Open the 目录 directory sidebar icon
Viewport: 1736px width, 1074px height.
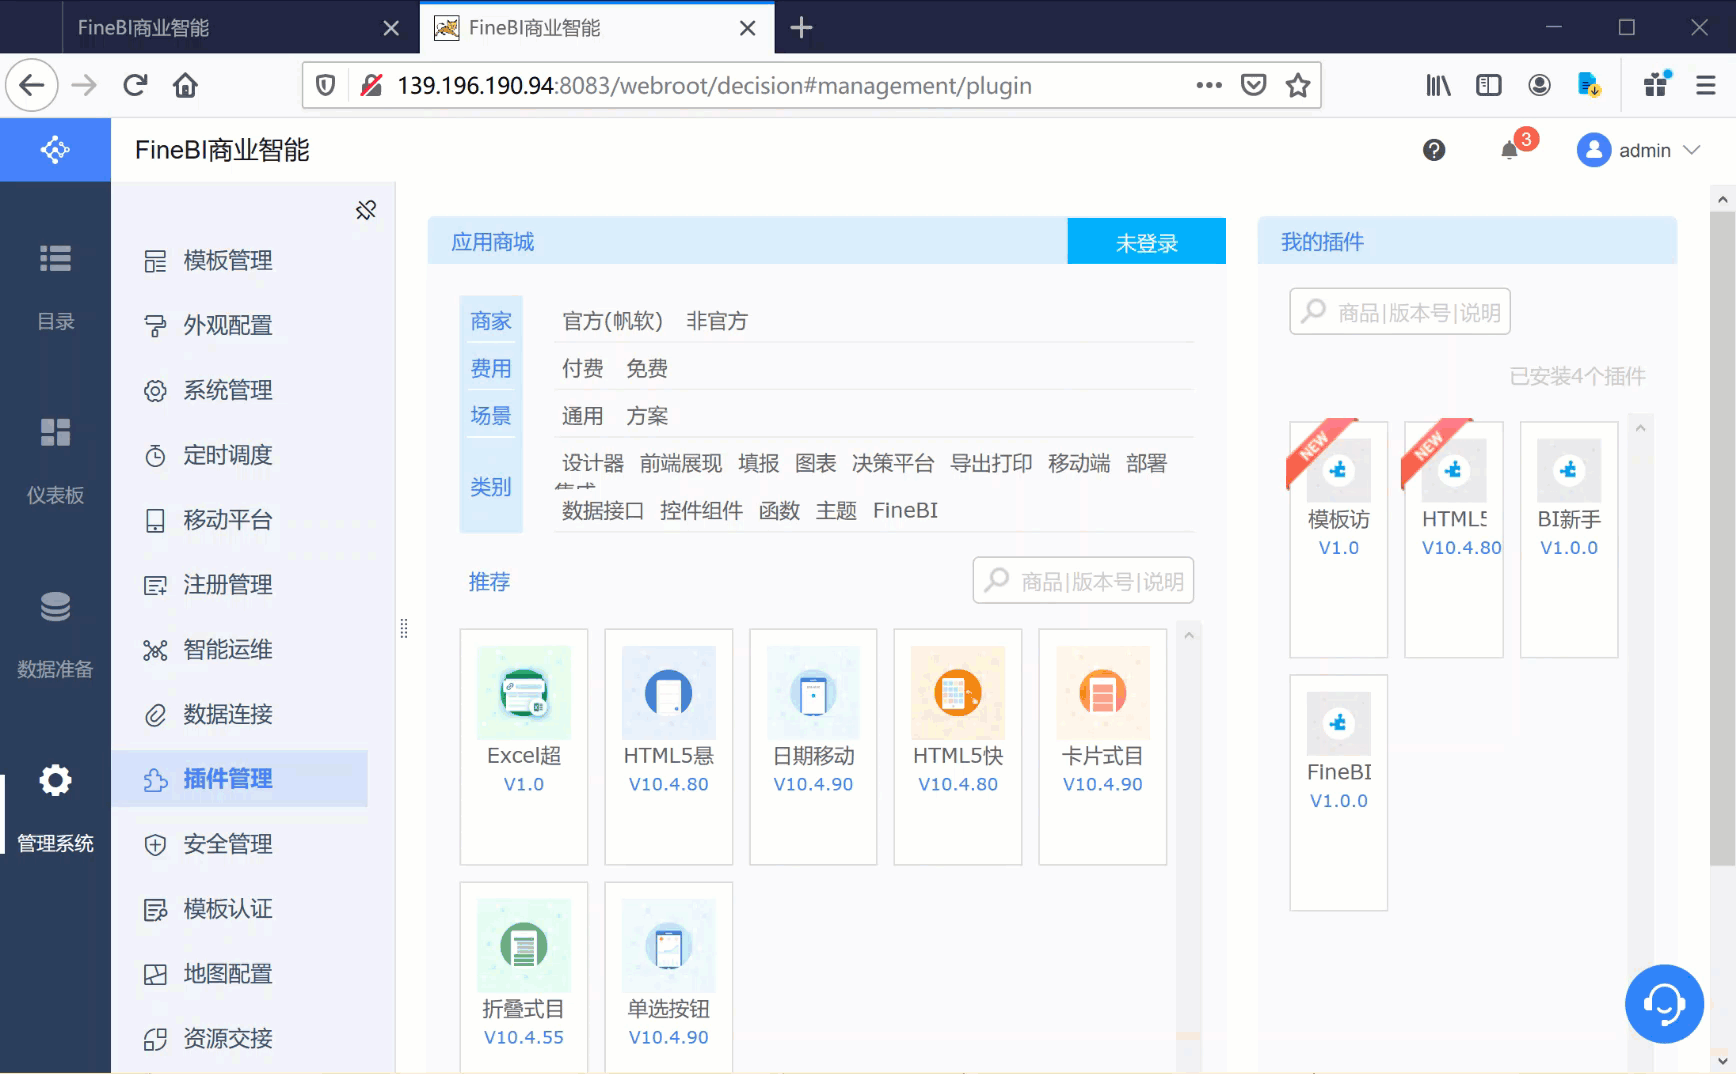point(55,259)
